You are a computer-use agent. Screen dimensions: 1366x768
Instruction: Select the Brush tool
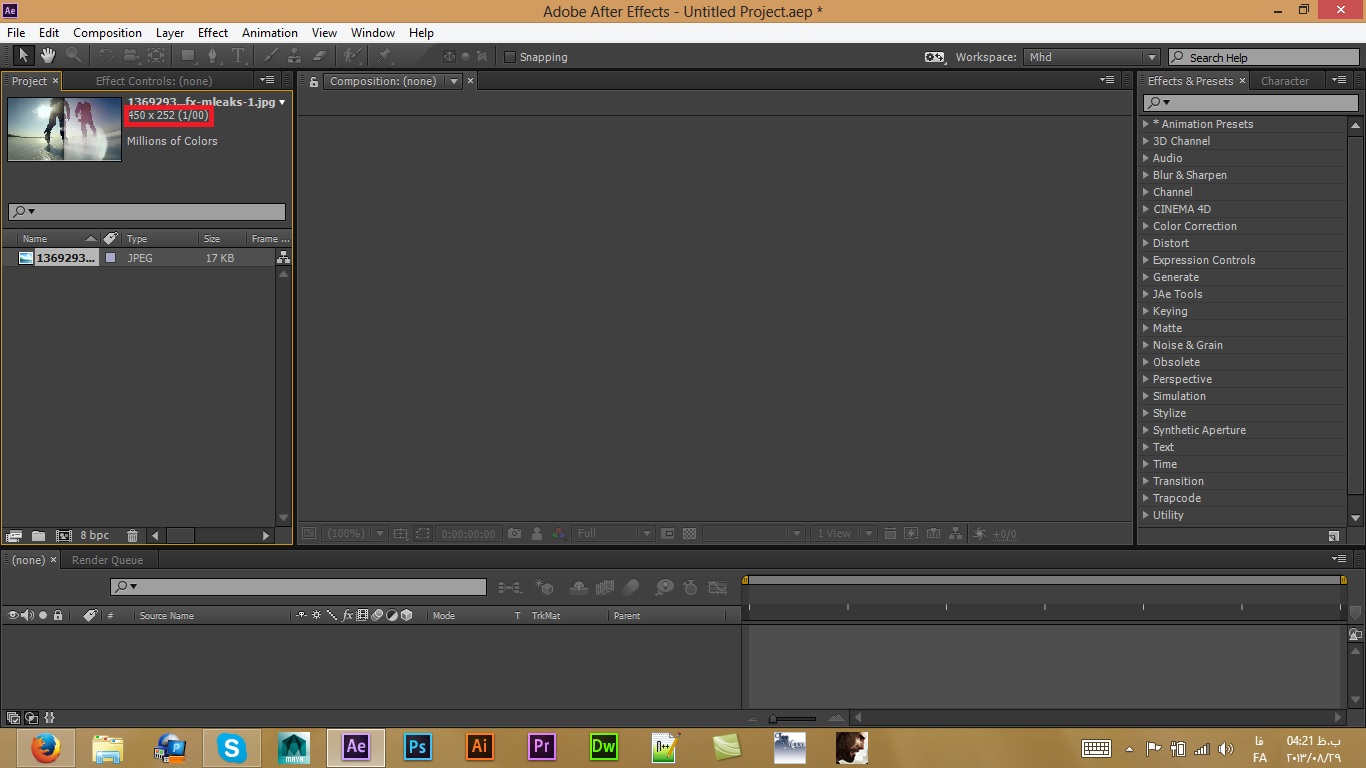click(271, 56)
